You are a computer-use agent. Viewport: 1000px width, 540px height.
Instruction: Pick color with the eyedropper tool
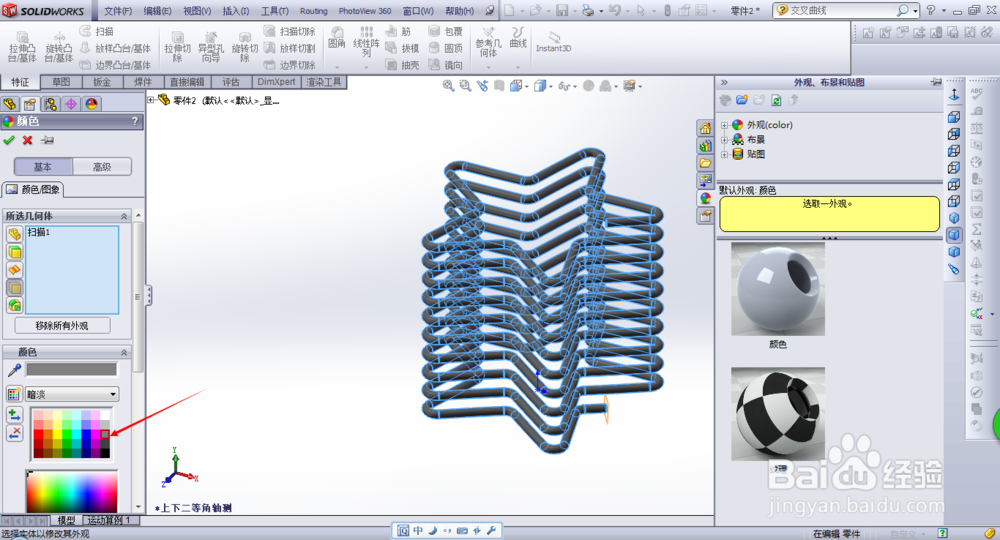(x=14, y=370)
